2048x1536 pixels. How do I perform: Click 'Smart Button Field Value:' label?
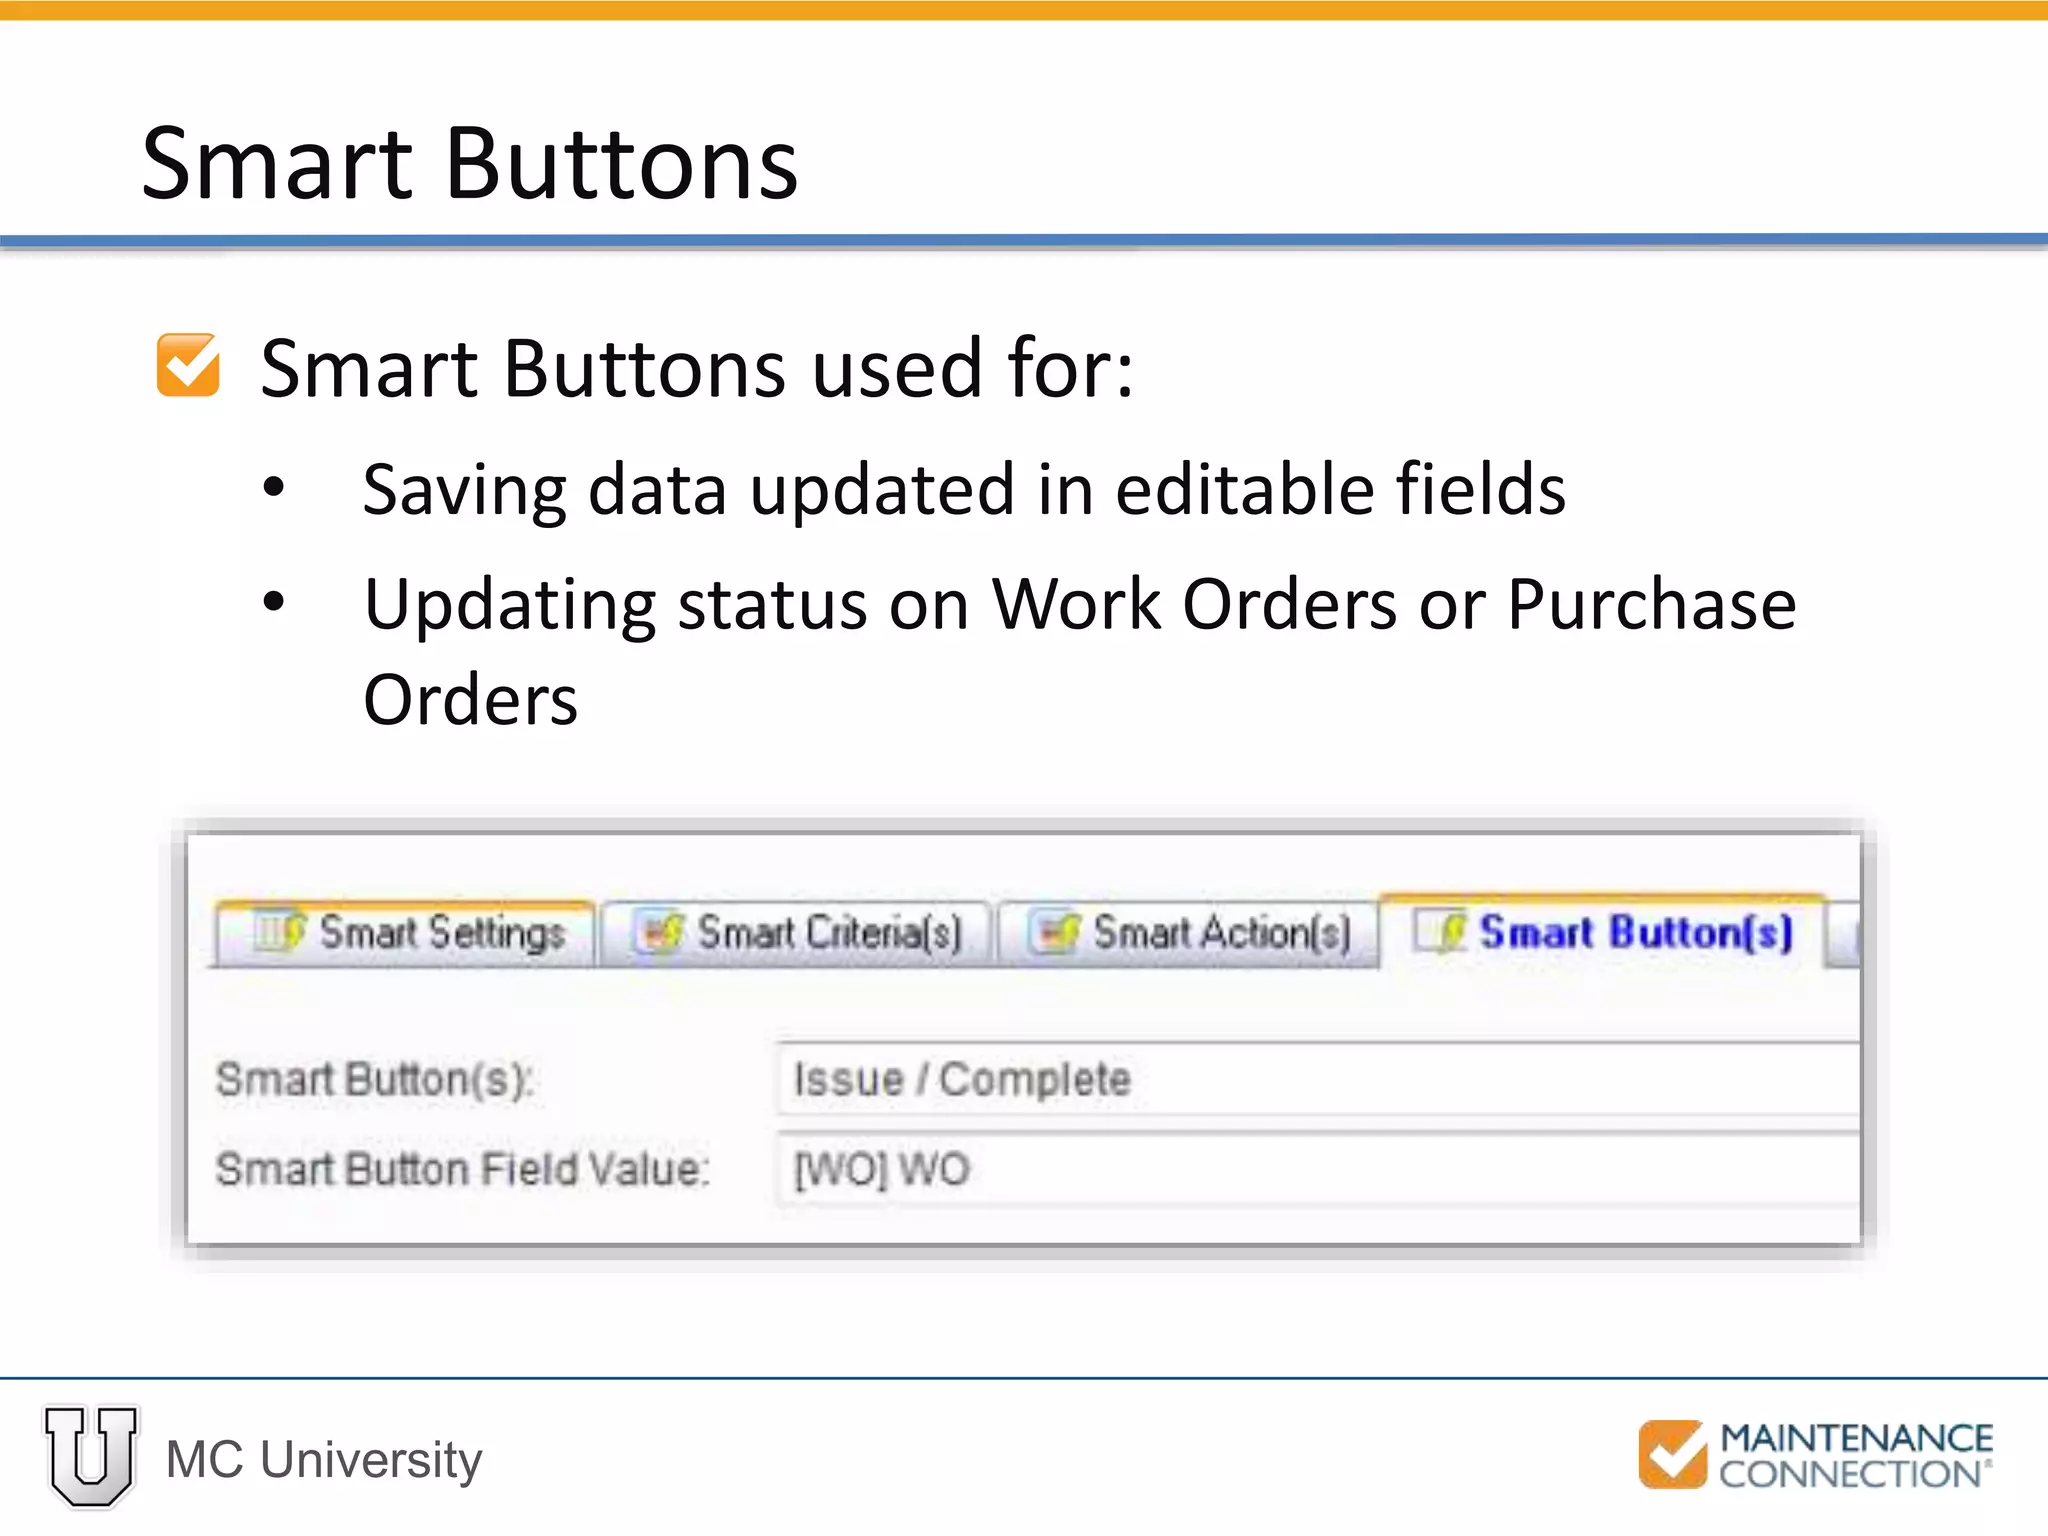pyautogui.click(x=462, y=1169)
